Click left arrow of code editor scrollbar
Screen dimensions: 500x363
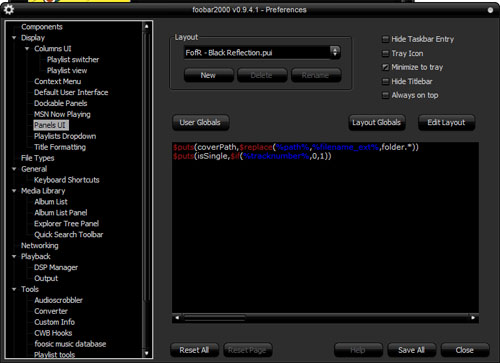[177, 318]
